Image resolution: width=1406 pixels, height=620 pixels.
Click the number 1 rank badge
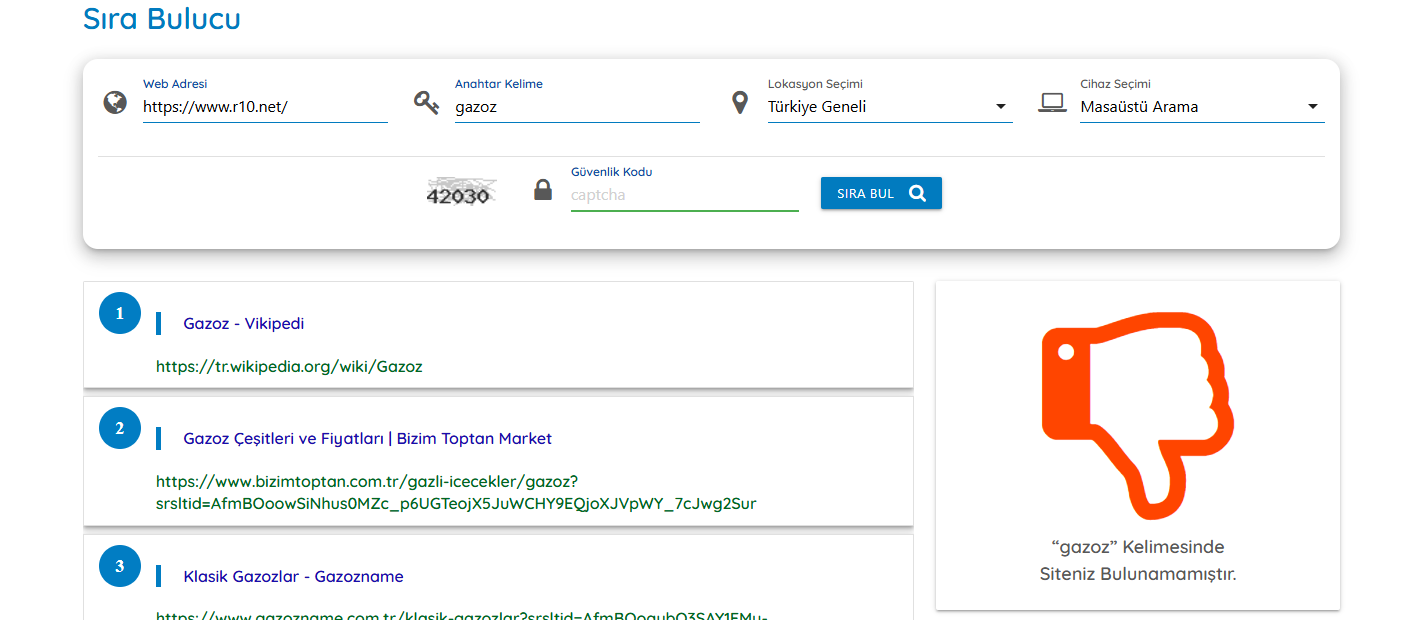pyautogui.click(x=120, y=313)
